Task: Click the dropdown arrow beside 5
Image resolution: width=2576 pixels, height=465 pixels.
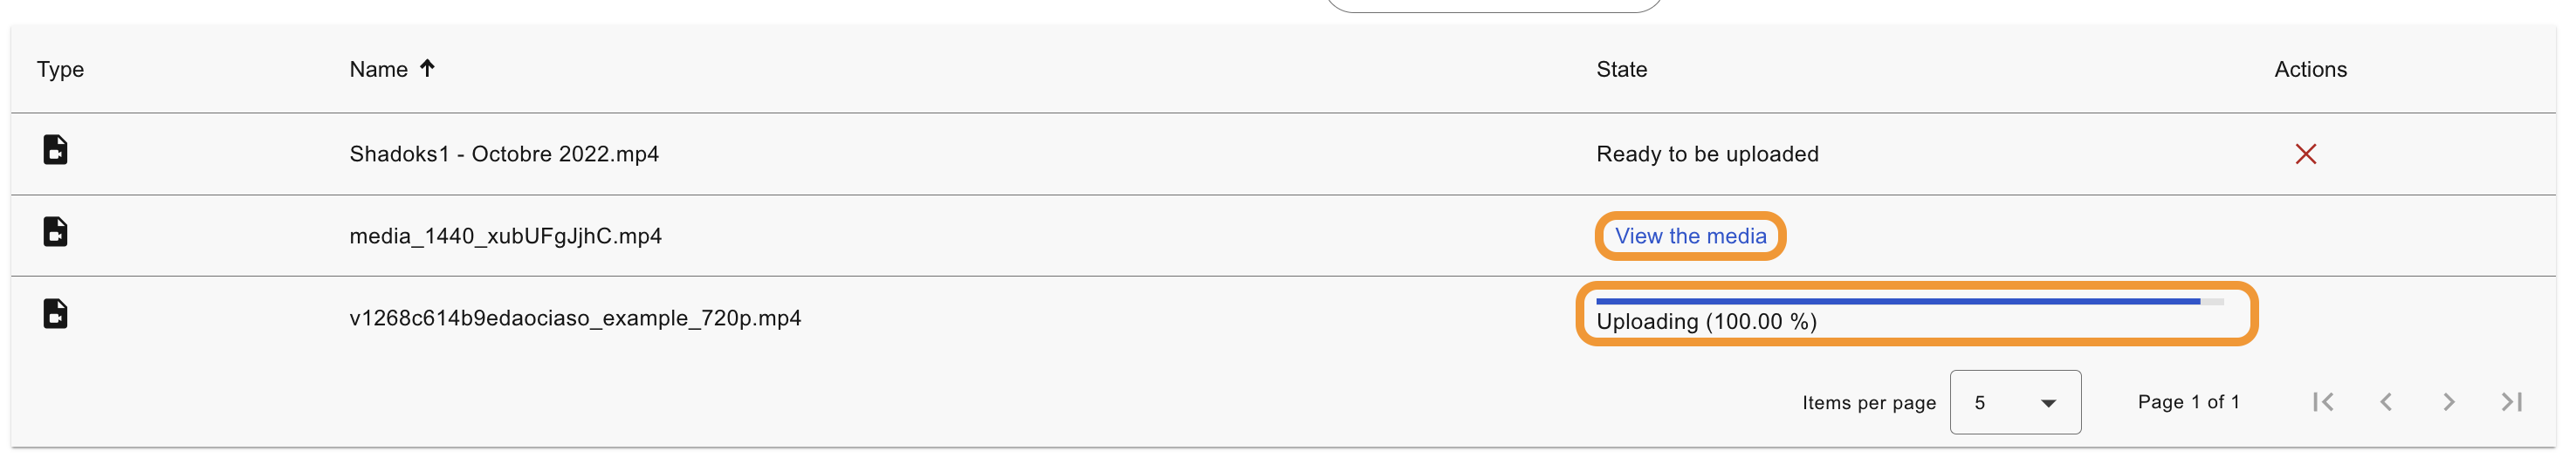Action: 2048,403
